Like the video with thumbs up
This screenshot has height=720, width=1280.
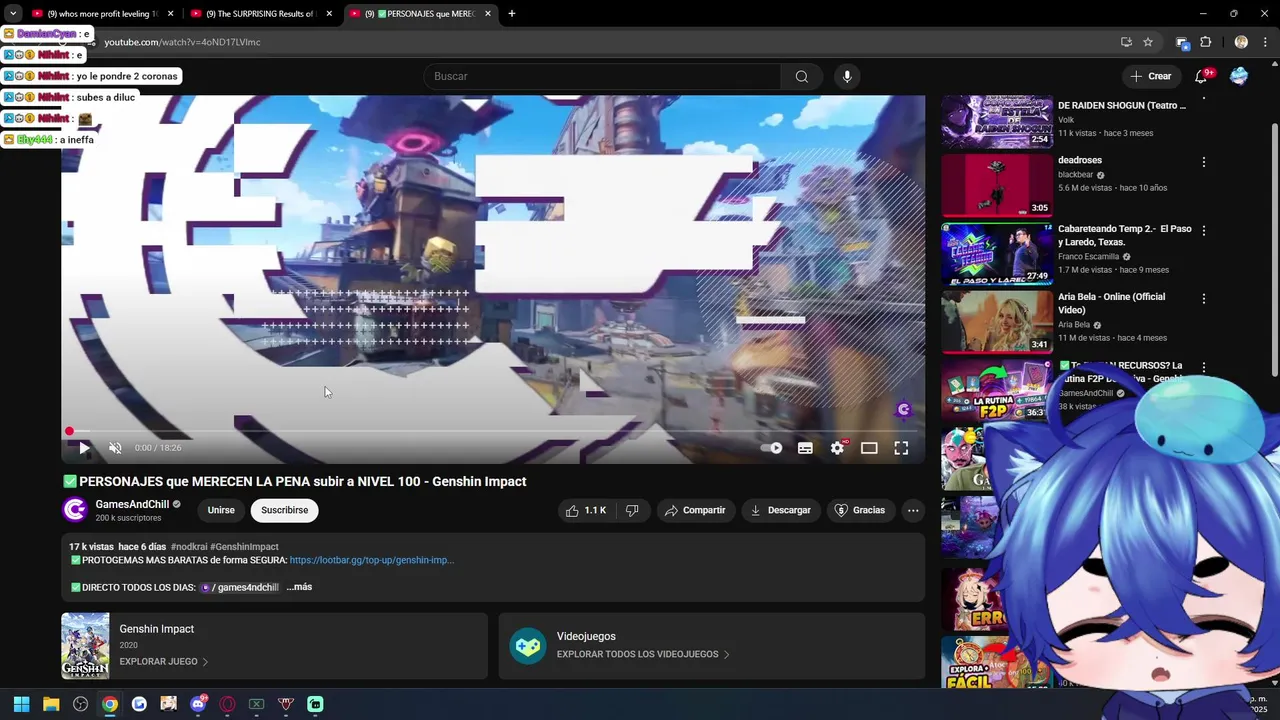pyautogui.click(x=586, y=510)
